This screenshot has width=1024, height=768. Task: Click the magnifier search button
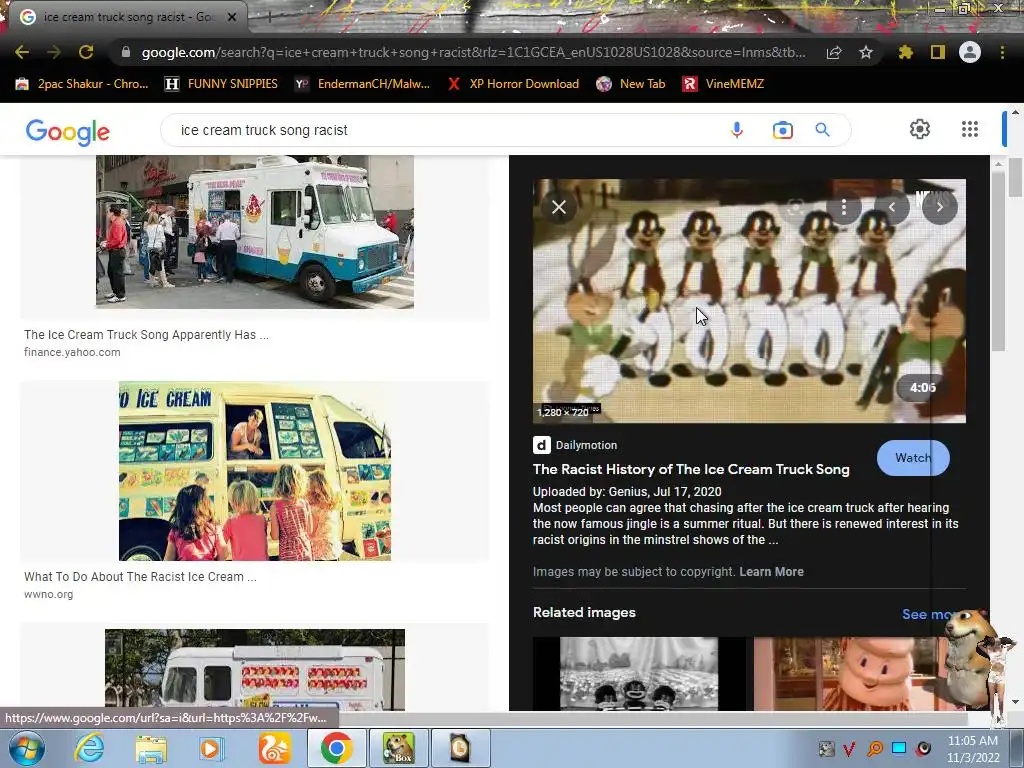click(x=822, y=130)
